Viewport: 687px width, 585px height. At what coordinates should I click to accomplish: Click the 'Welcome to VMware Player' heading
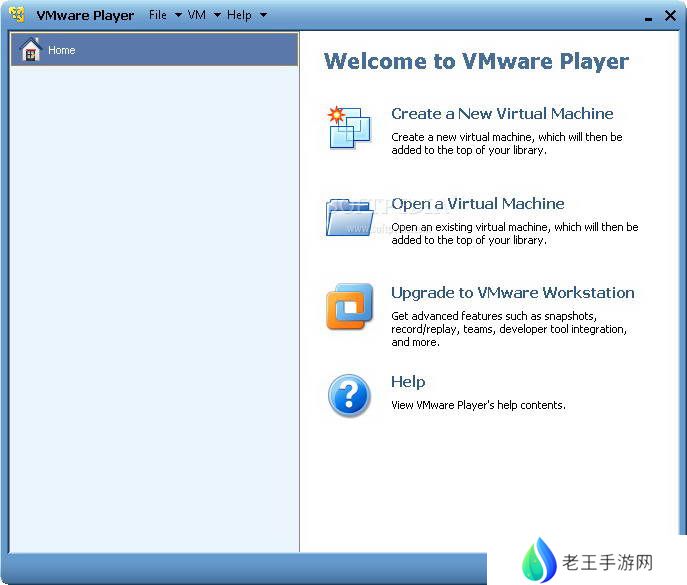pyautogui.click(x=476, y=61)
